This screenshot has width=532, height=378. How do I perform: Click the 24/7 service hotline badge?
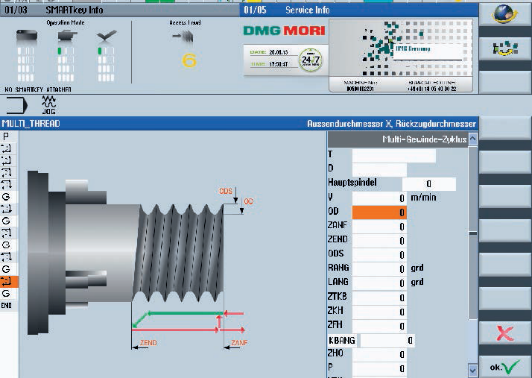pos(310,60)
